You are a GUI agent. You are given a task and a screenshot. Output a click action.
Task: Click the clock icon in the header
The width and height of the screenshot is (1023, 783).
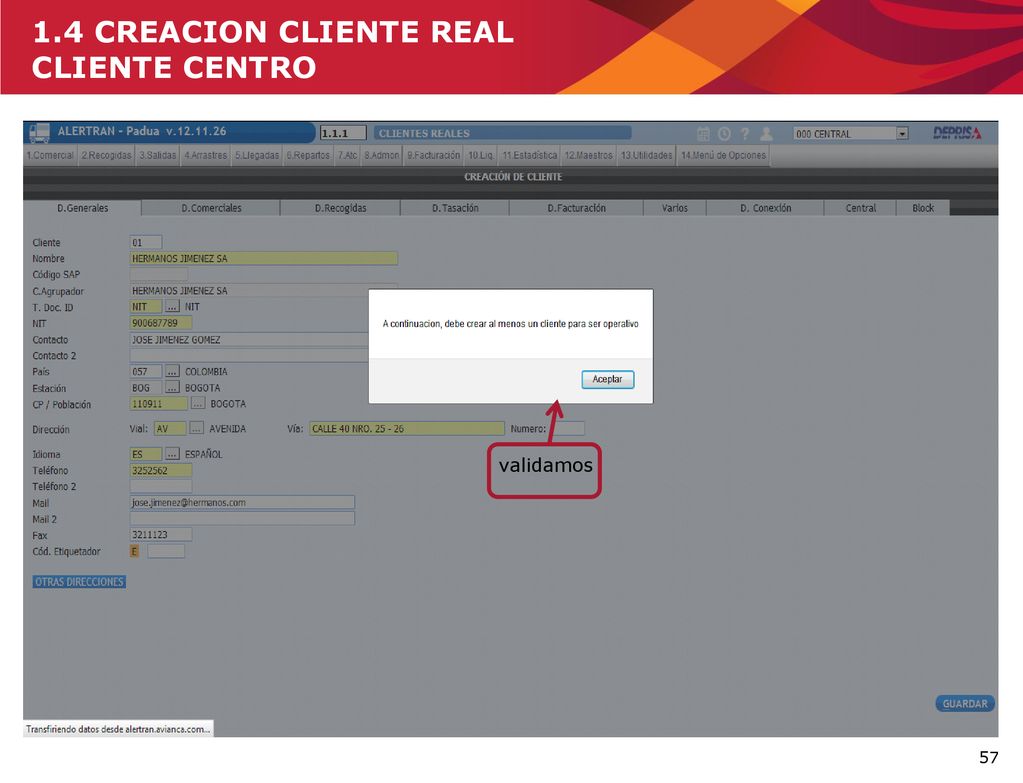tap(724, 133)
